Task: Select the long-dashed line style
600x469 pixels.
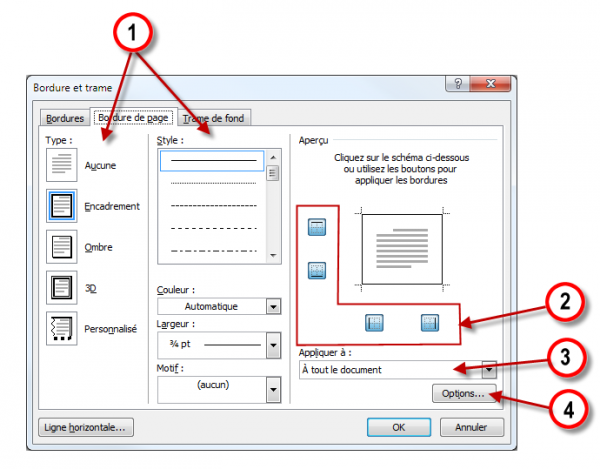Action: pos(214,228)
